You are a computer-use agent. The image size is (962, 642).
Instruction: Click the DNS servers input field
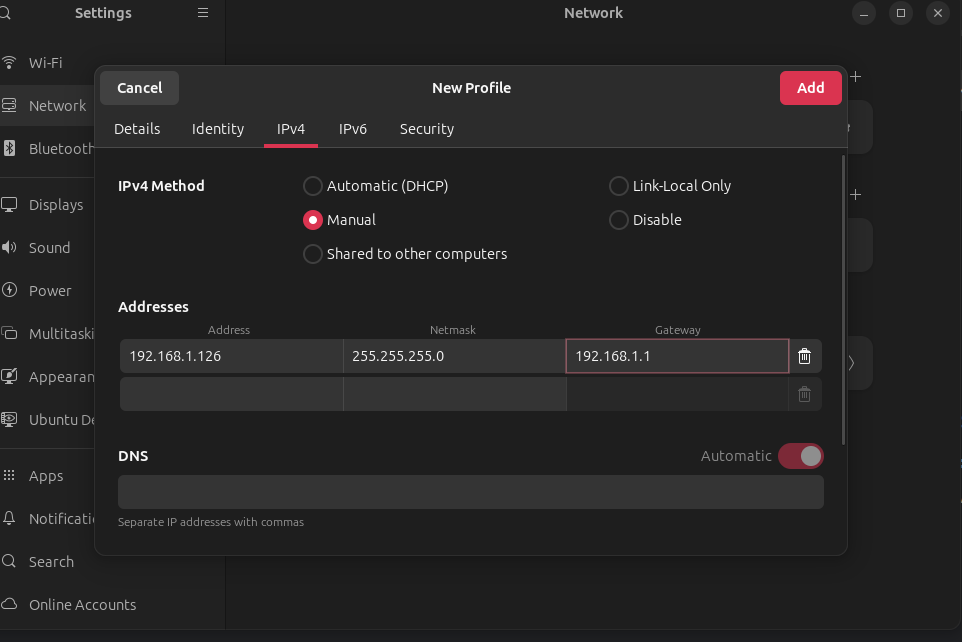470,492
